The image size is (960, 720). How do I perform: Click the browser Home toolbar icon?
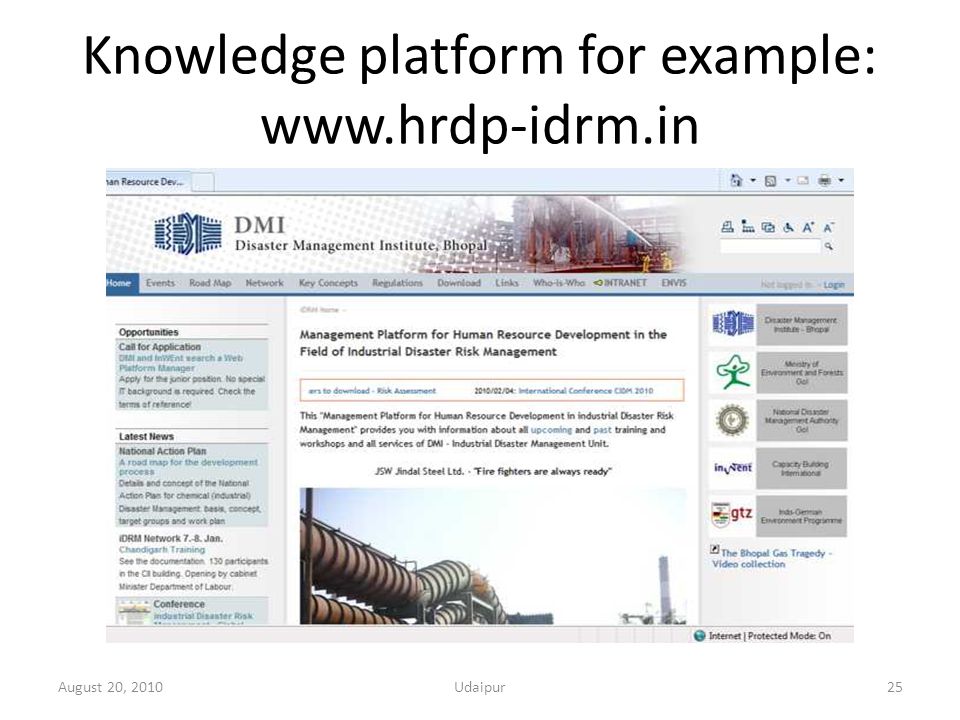(737, 180)
